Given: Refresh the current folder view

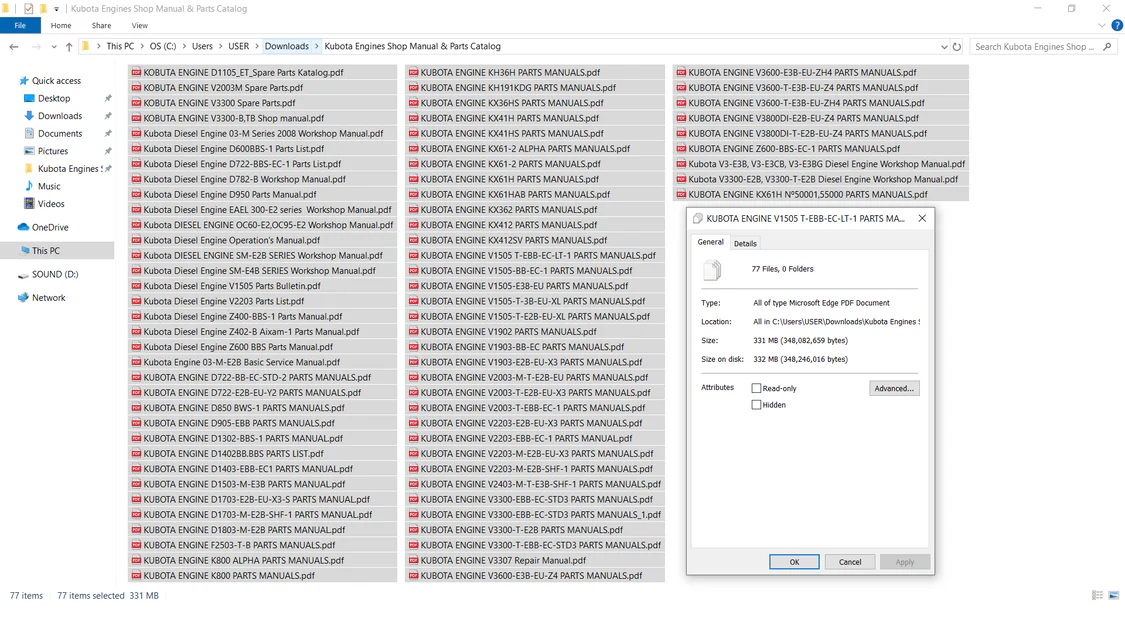Looking at the screenshot, I should [957, 47].
